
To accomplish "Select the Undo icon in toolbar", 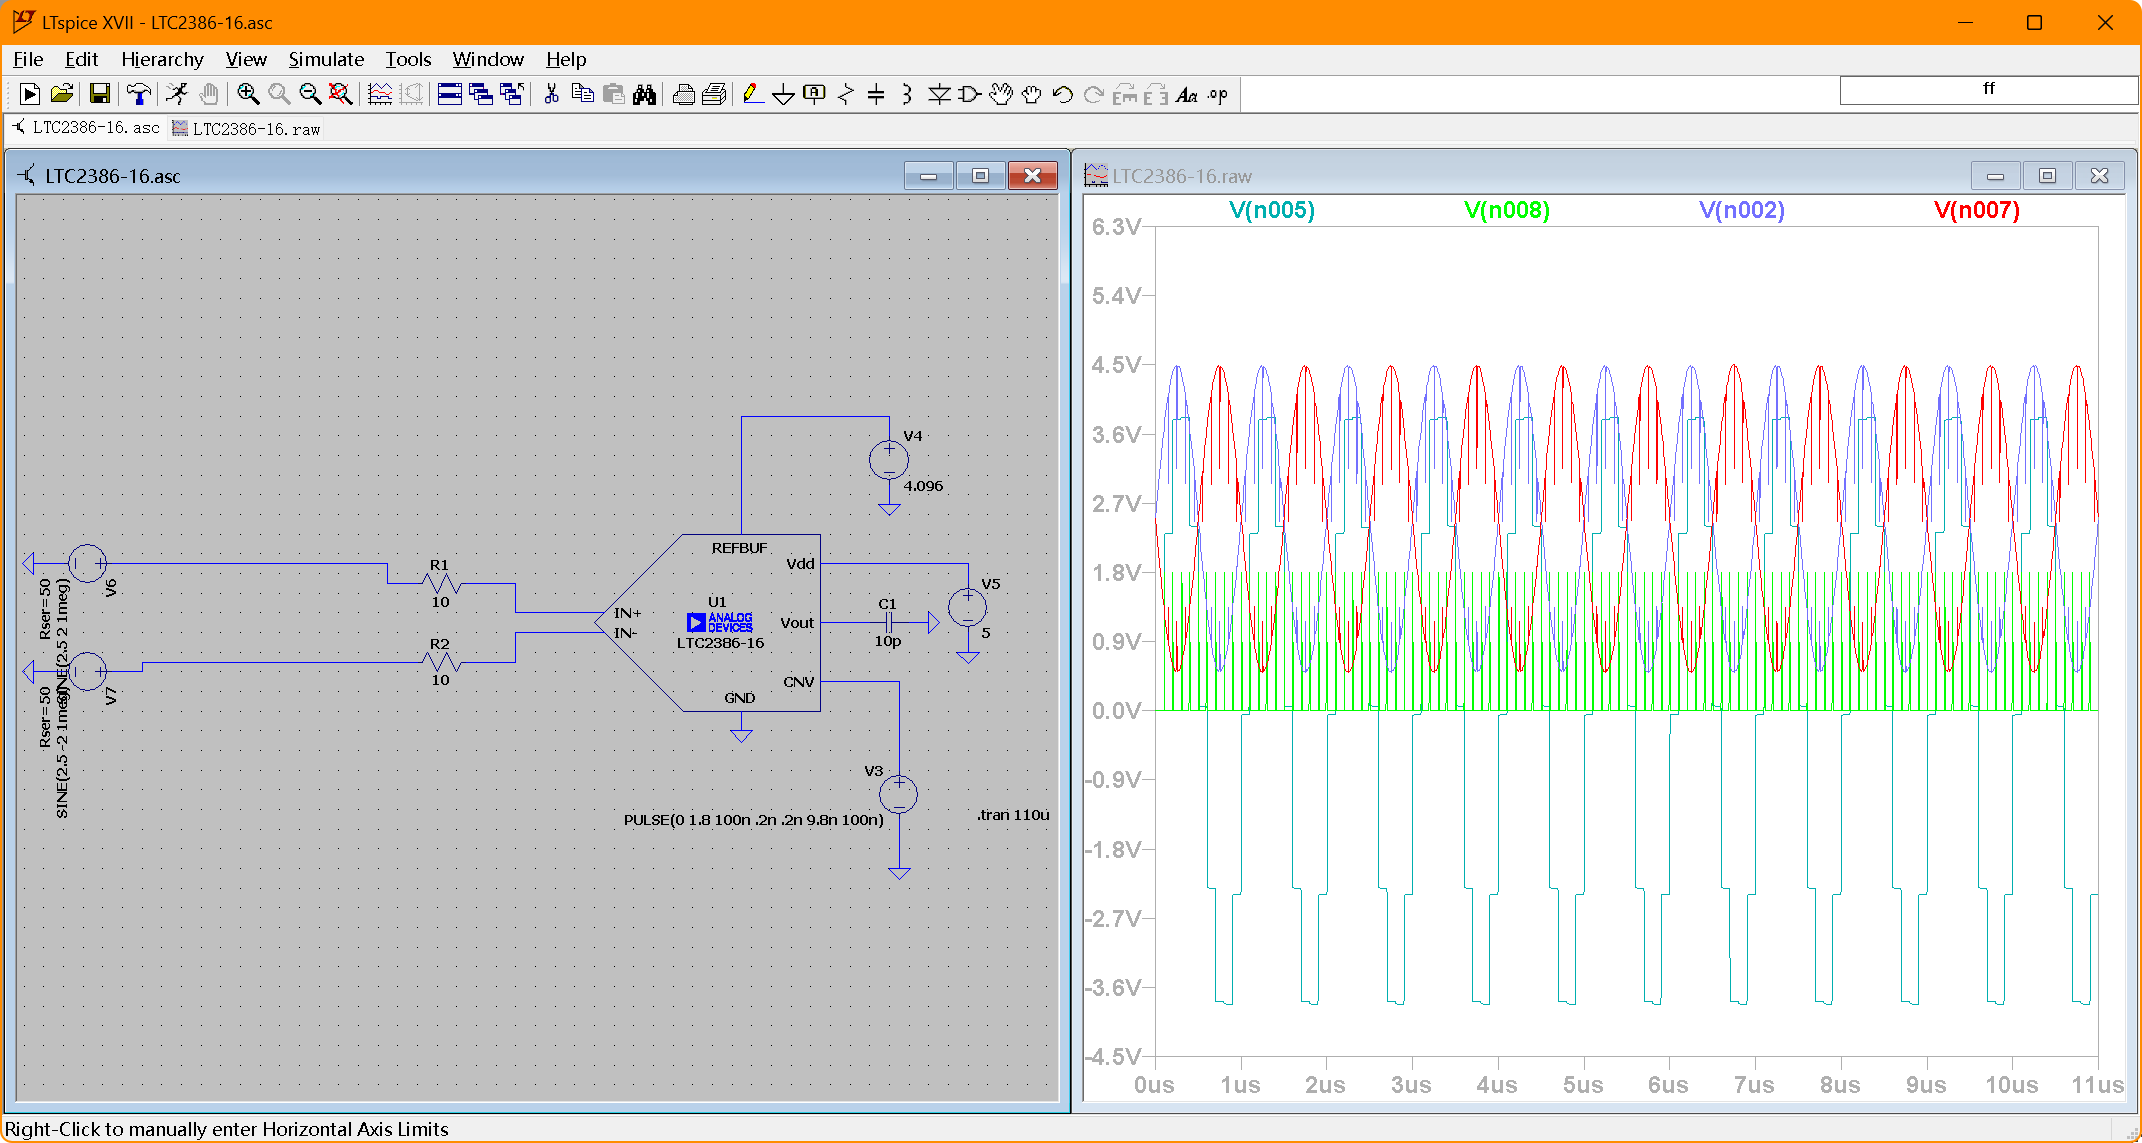I will click(1062, 93).
